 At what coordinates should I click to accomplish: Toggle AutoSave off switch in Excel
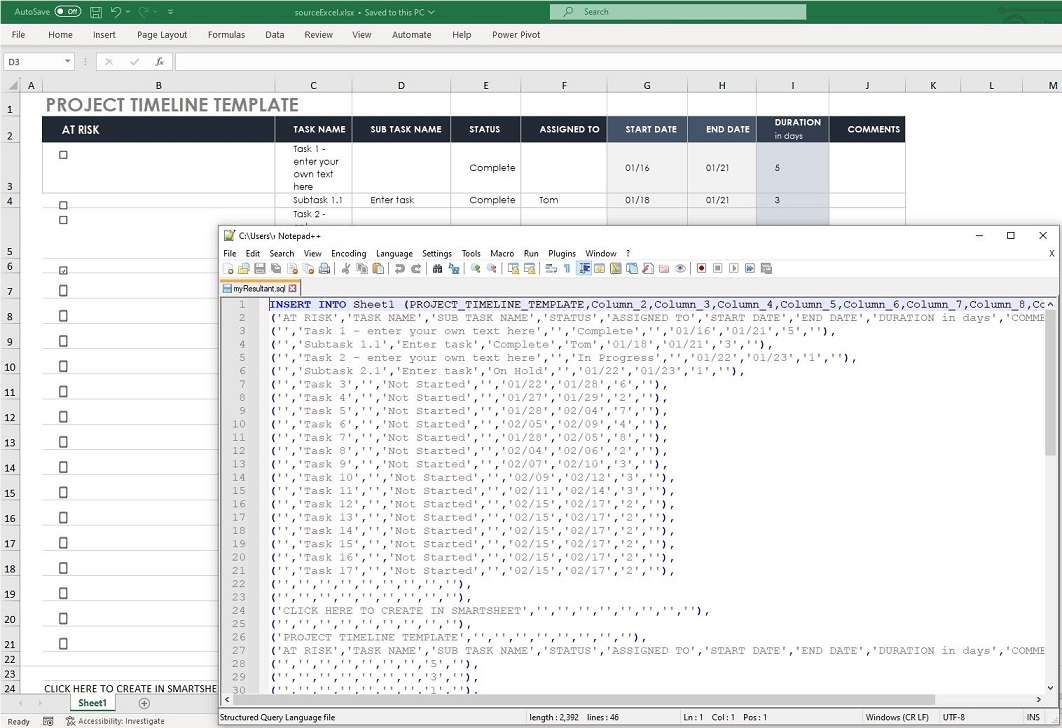(x=68, y=12)
